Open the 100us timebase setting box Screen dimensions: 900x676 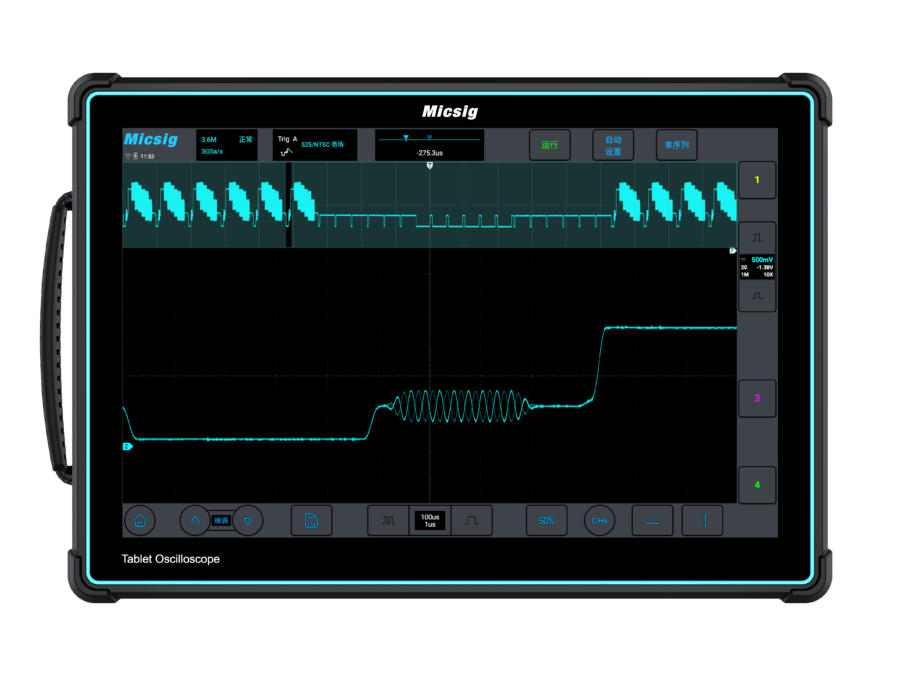[x=429, y=520]
